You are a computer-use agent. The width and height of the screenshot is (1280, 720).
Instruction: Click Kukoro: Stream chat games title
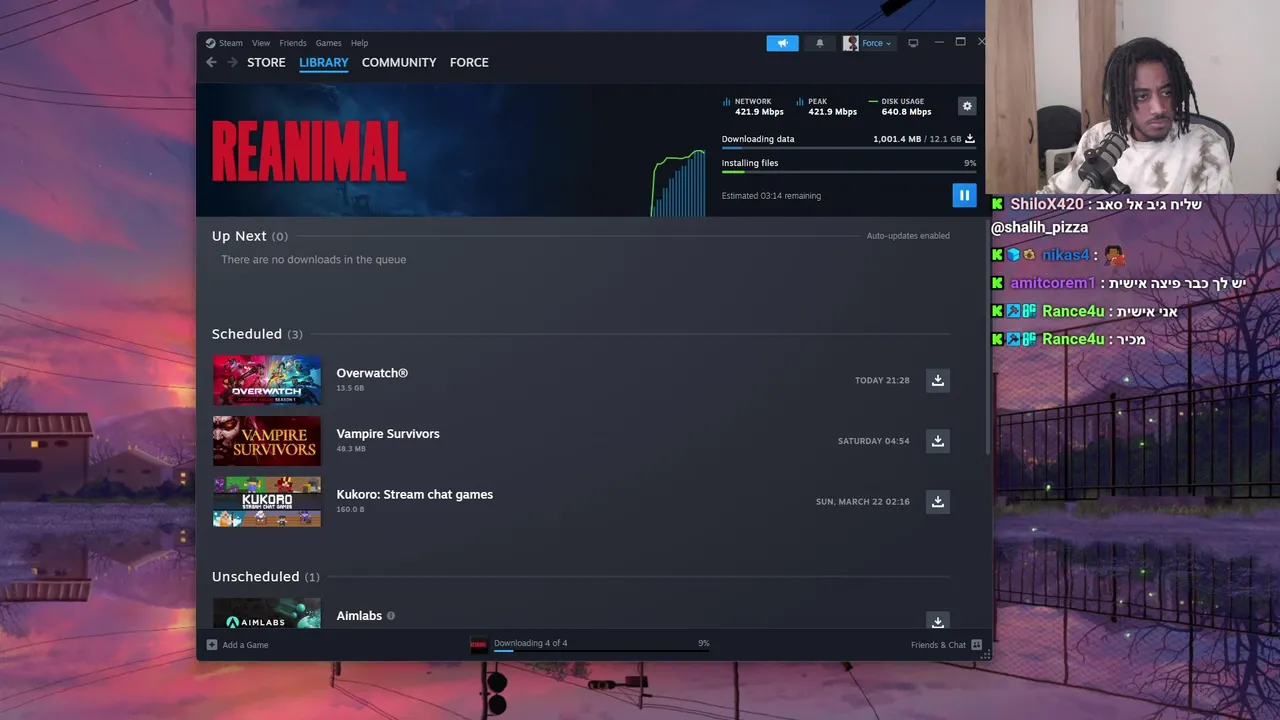click(415, 494)
